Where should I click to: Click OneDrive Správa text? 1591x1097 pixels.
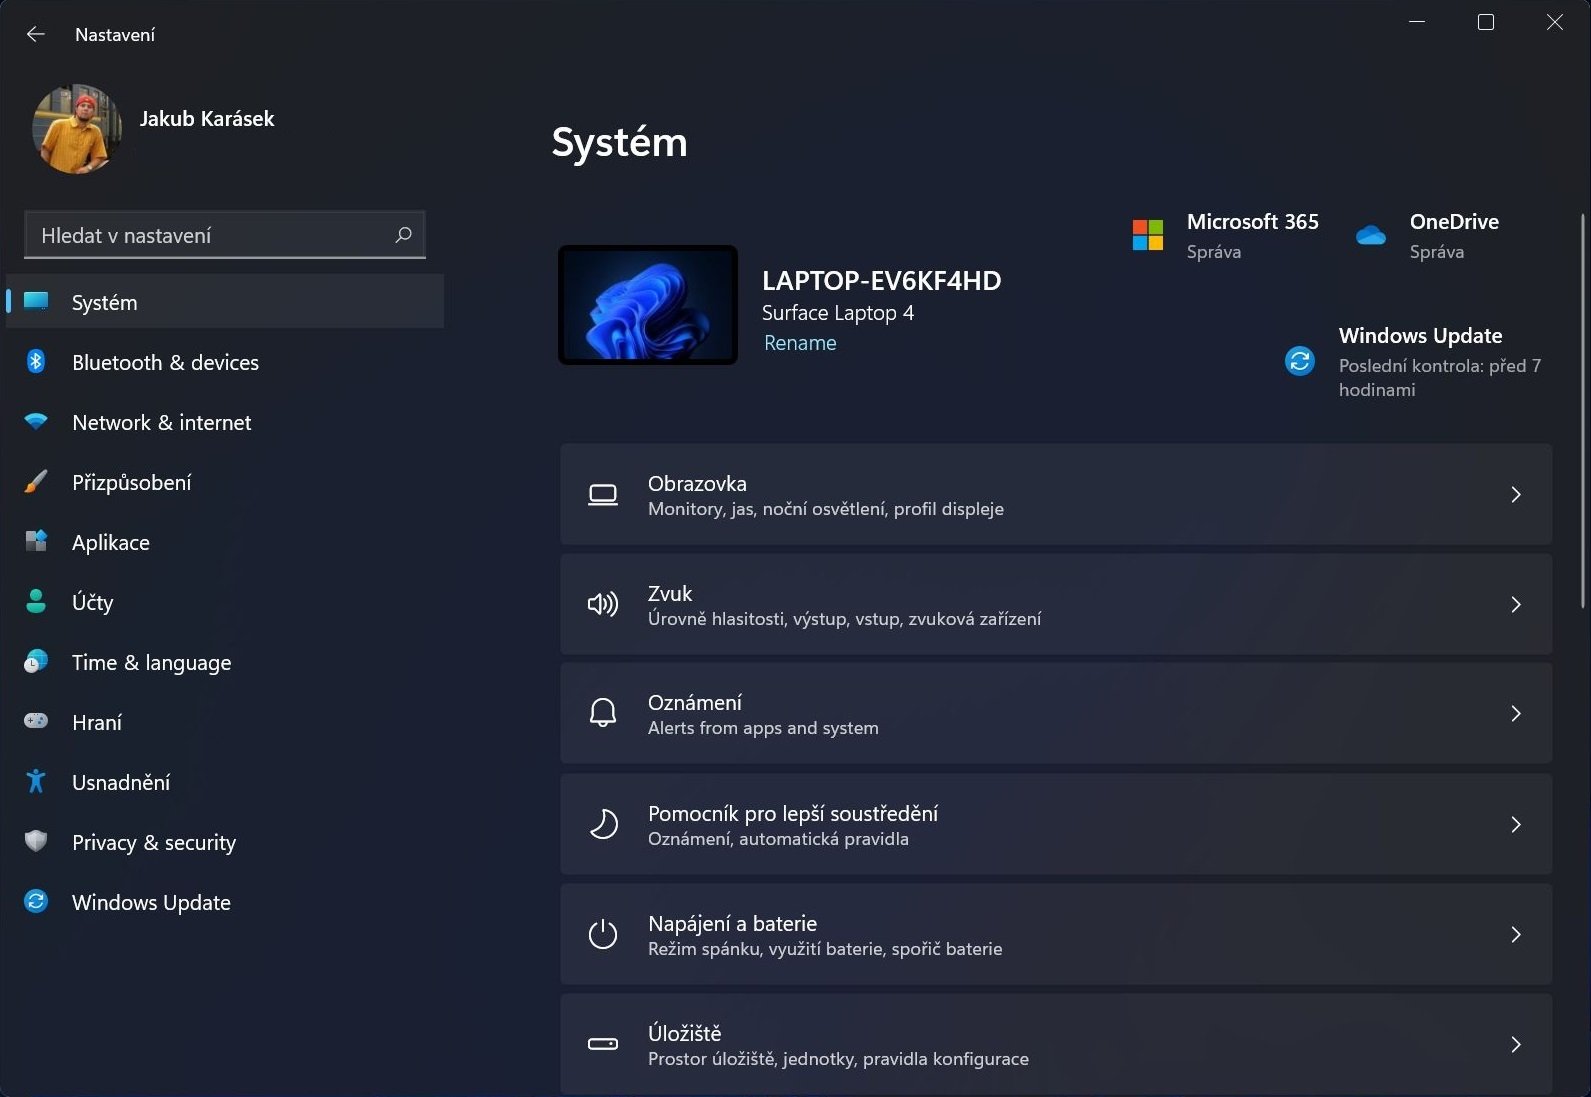tap(1437, 252)
